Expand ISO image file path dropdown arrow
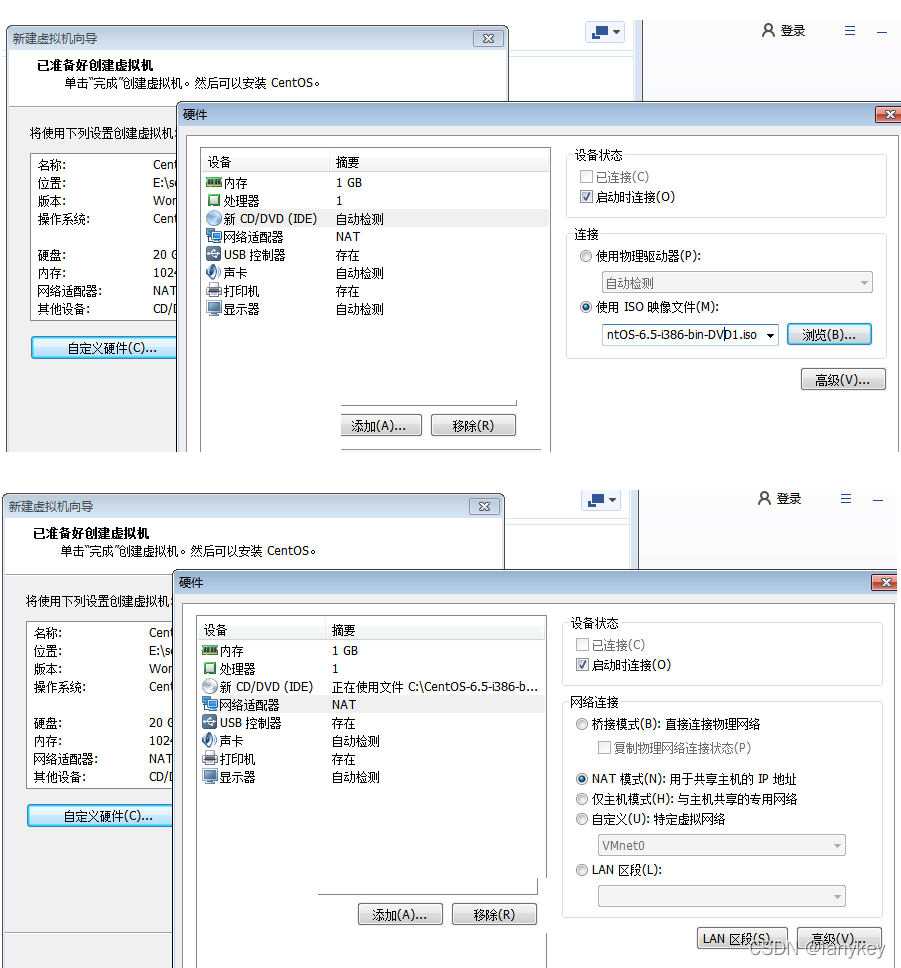The image size is (901, 968). click(771, 335)
